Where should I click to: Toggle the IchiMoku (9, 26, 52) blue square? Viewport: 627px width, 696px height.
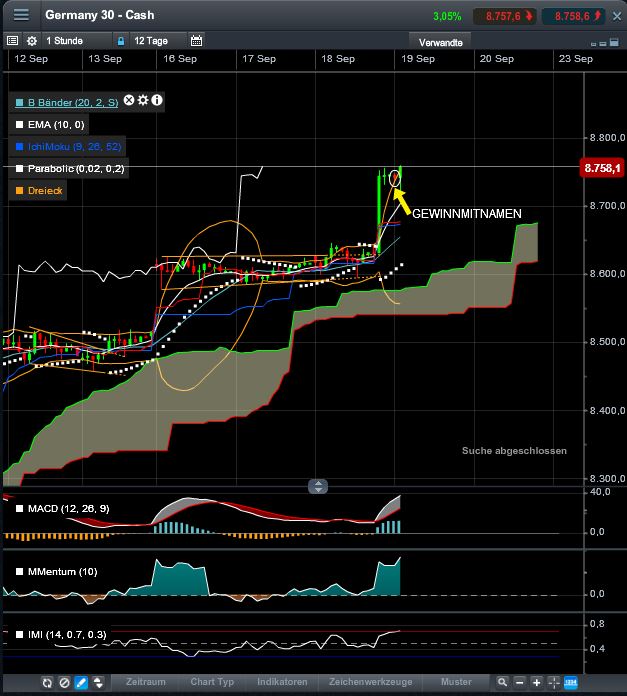click(19, 147)
